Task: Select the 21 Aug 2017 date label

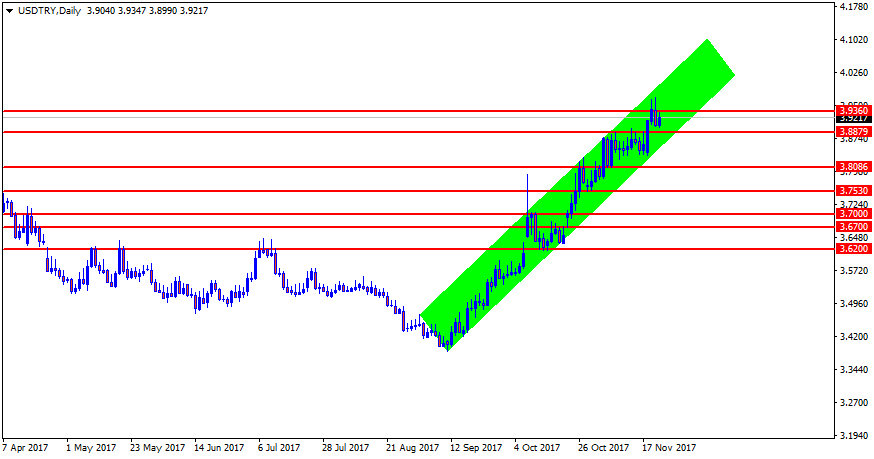Action: (x=412, y=447)
